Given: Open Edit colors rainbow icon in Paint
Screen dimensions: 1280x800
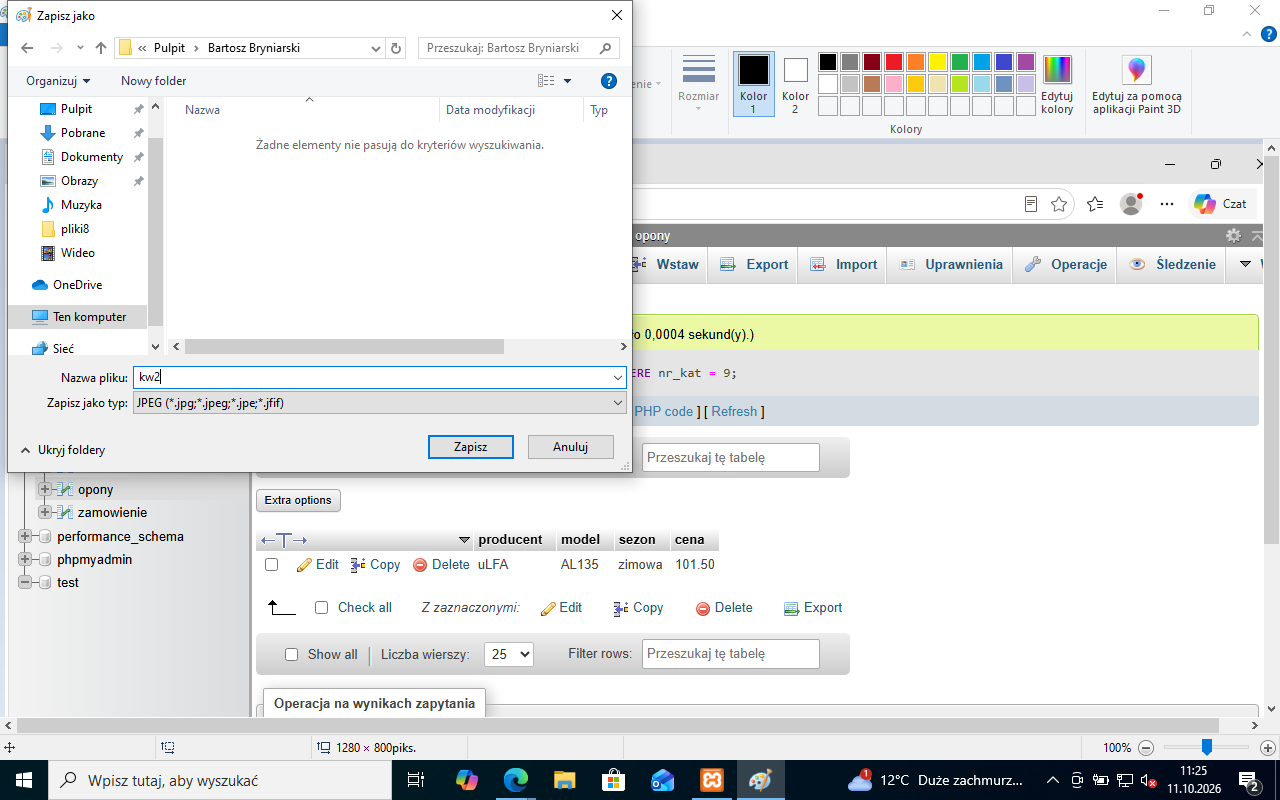Looking at the screenshot, I should click(1057, 70).
